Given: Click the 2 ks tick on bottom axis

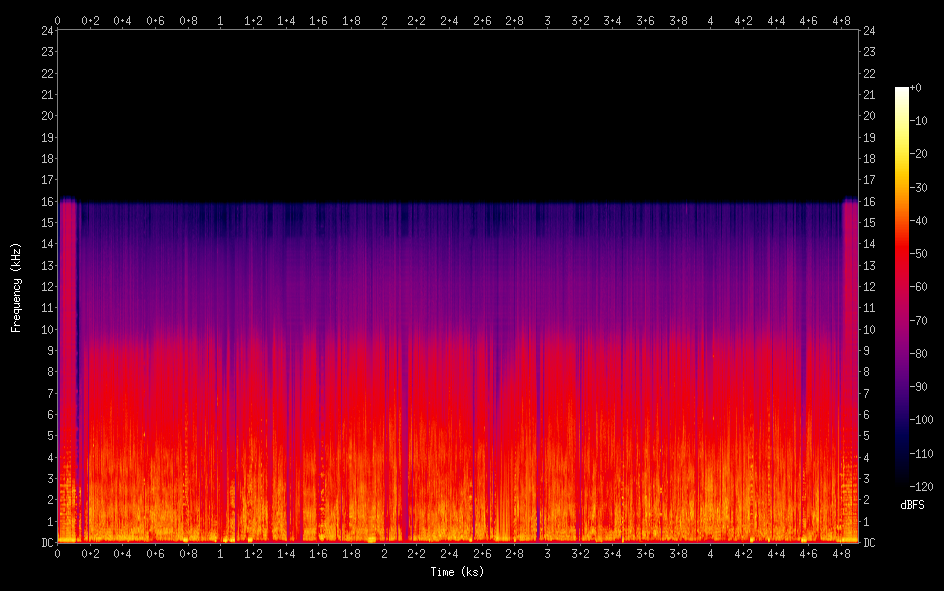Looking at the screenshot, I should tap(384, 553).
